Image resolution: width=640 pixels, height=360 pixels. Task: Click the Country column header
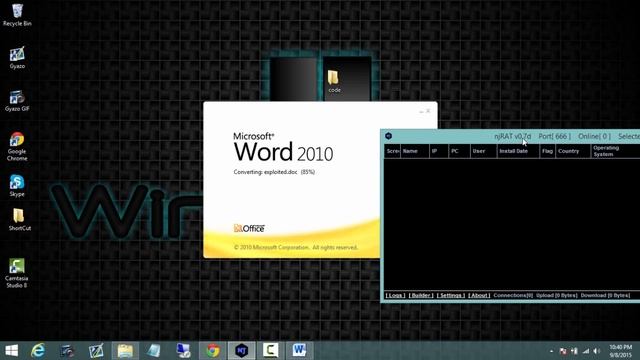tap(573, 151)
